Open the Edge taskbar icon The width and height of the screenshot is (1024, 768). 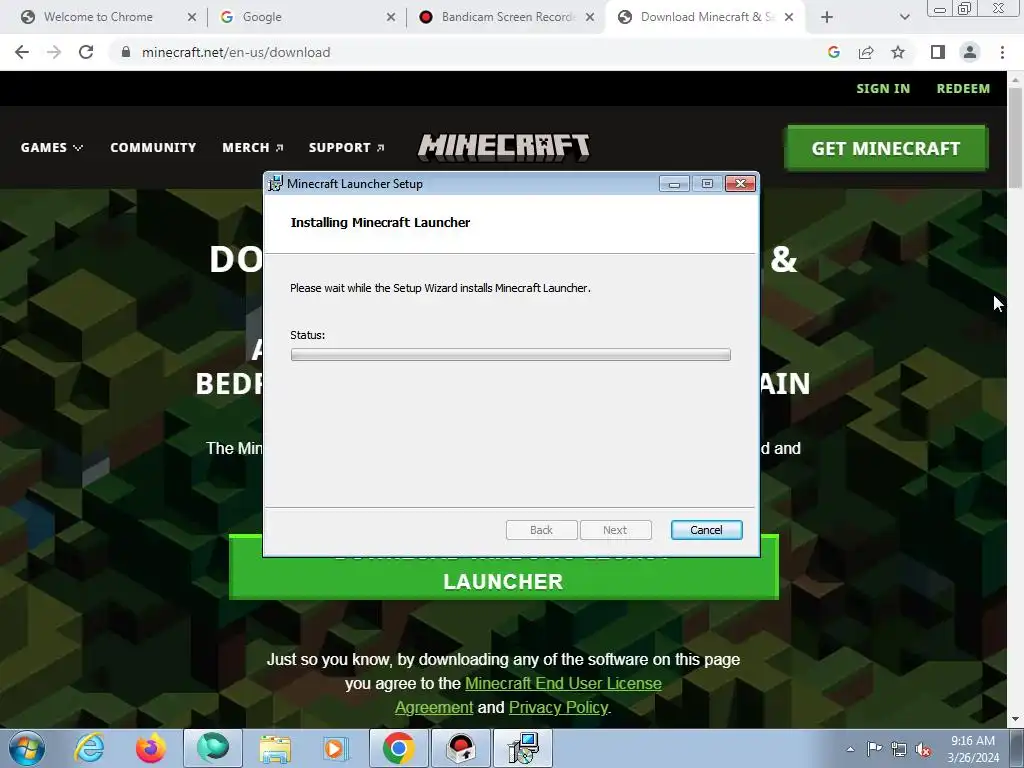pyautogui.click(x=213, y=748)
